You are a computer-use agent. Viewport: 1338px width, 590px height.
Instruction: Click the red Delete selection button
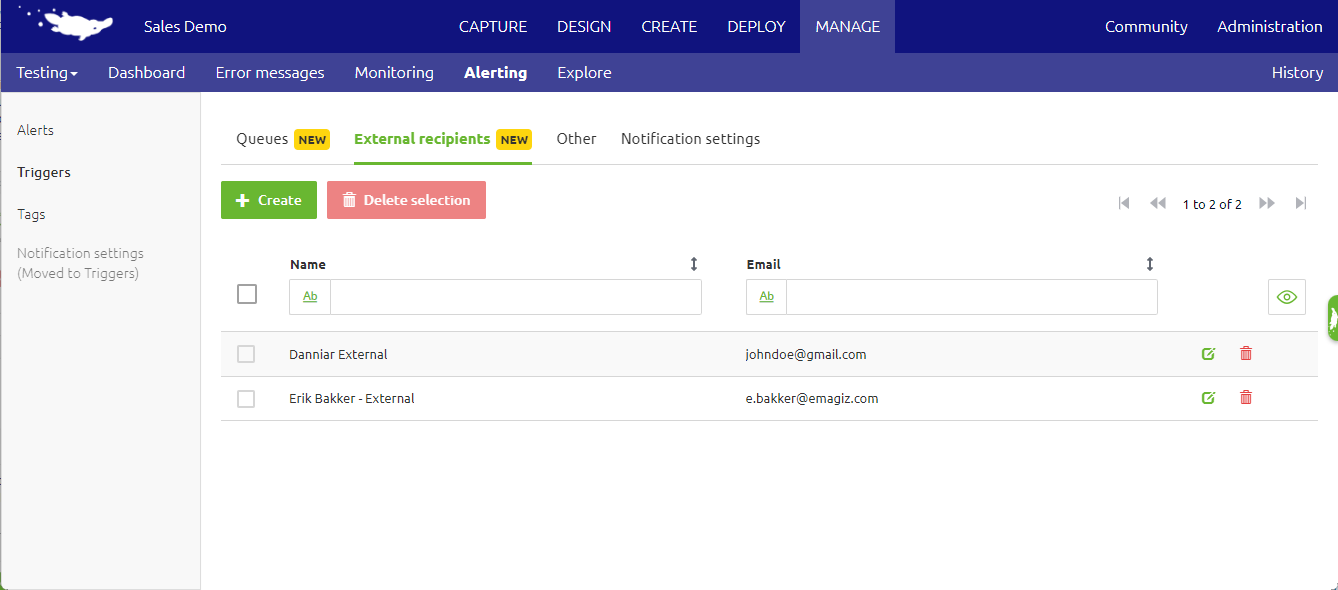(406, 199)
